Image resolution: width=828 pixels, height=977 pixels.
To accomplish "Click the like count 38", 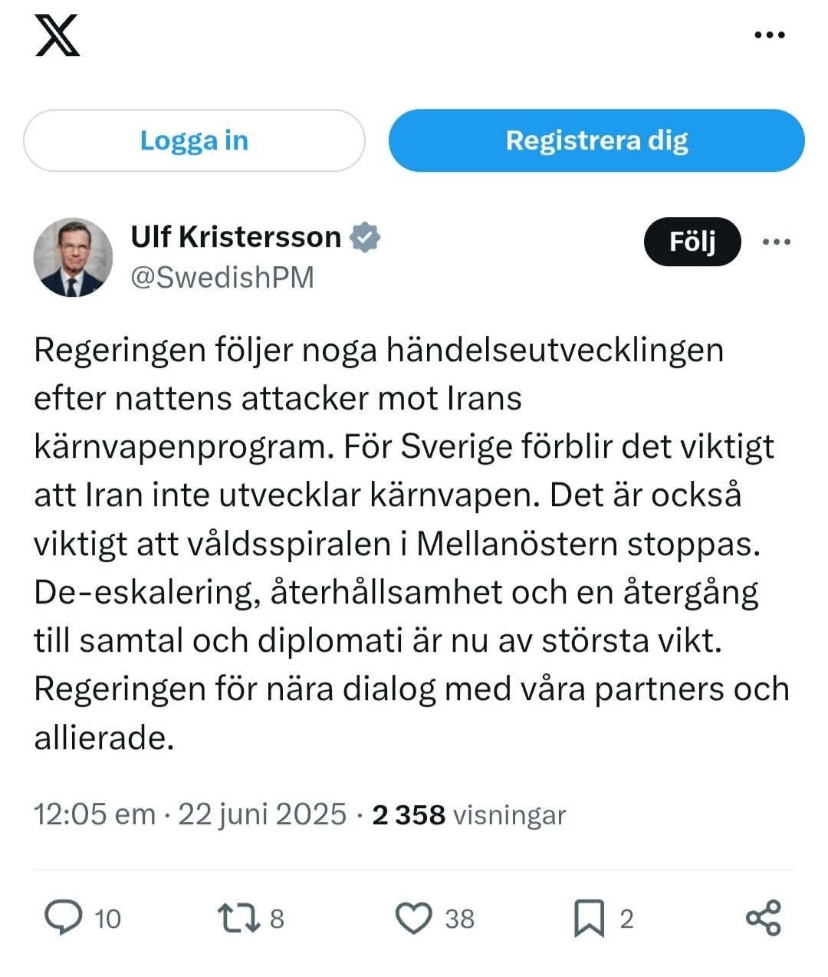I will click(459, 919).
